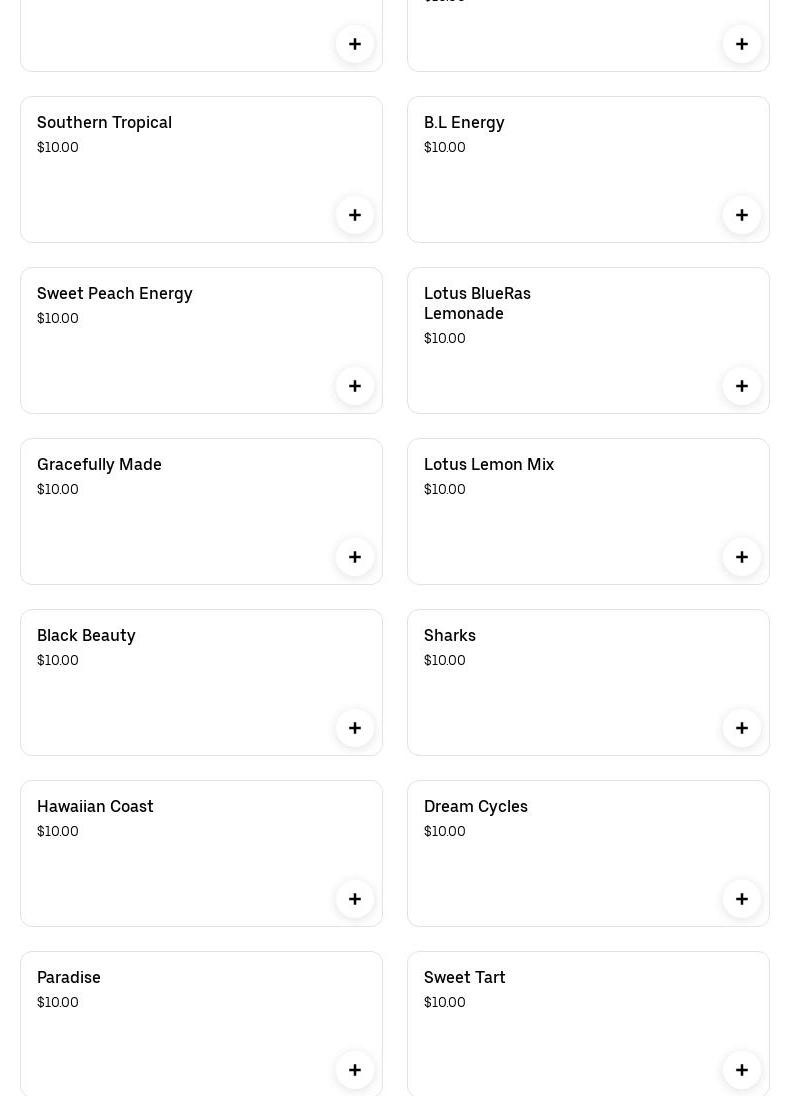Add B.L Energy to cart
The image size is (804, 1096).
pyautogui.click(x=742, y=215)
